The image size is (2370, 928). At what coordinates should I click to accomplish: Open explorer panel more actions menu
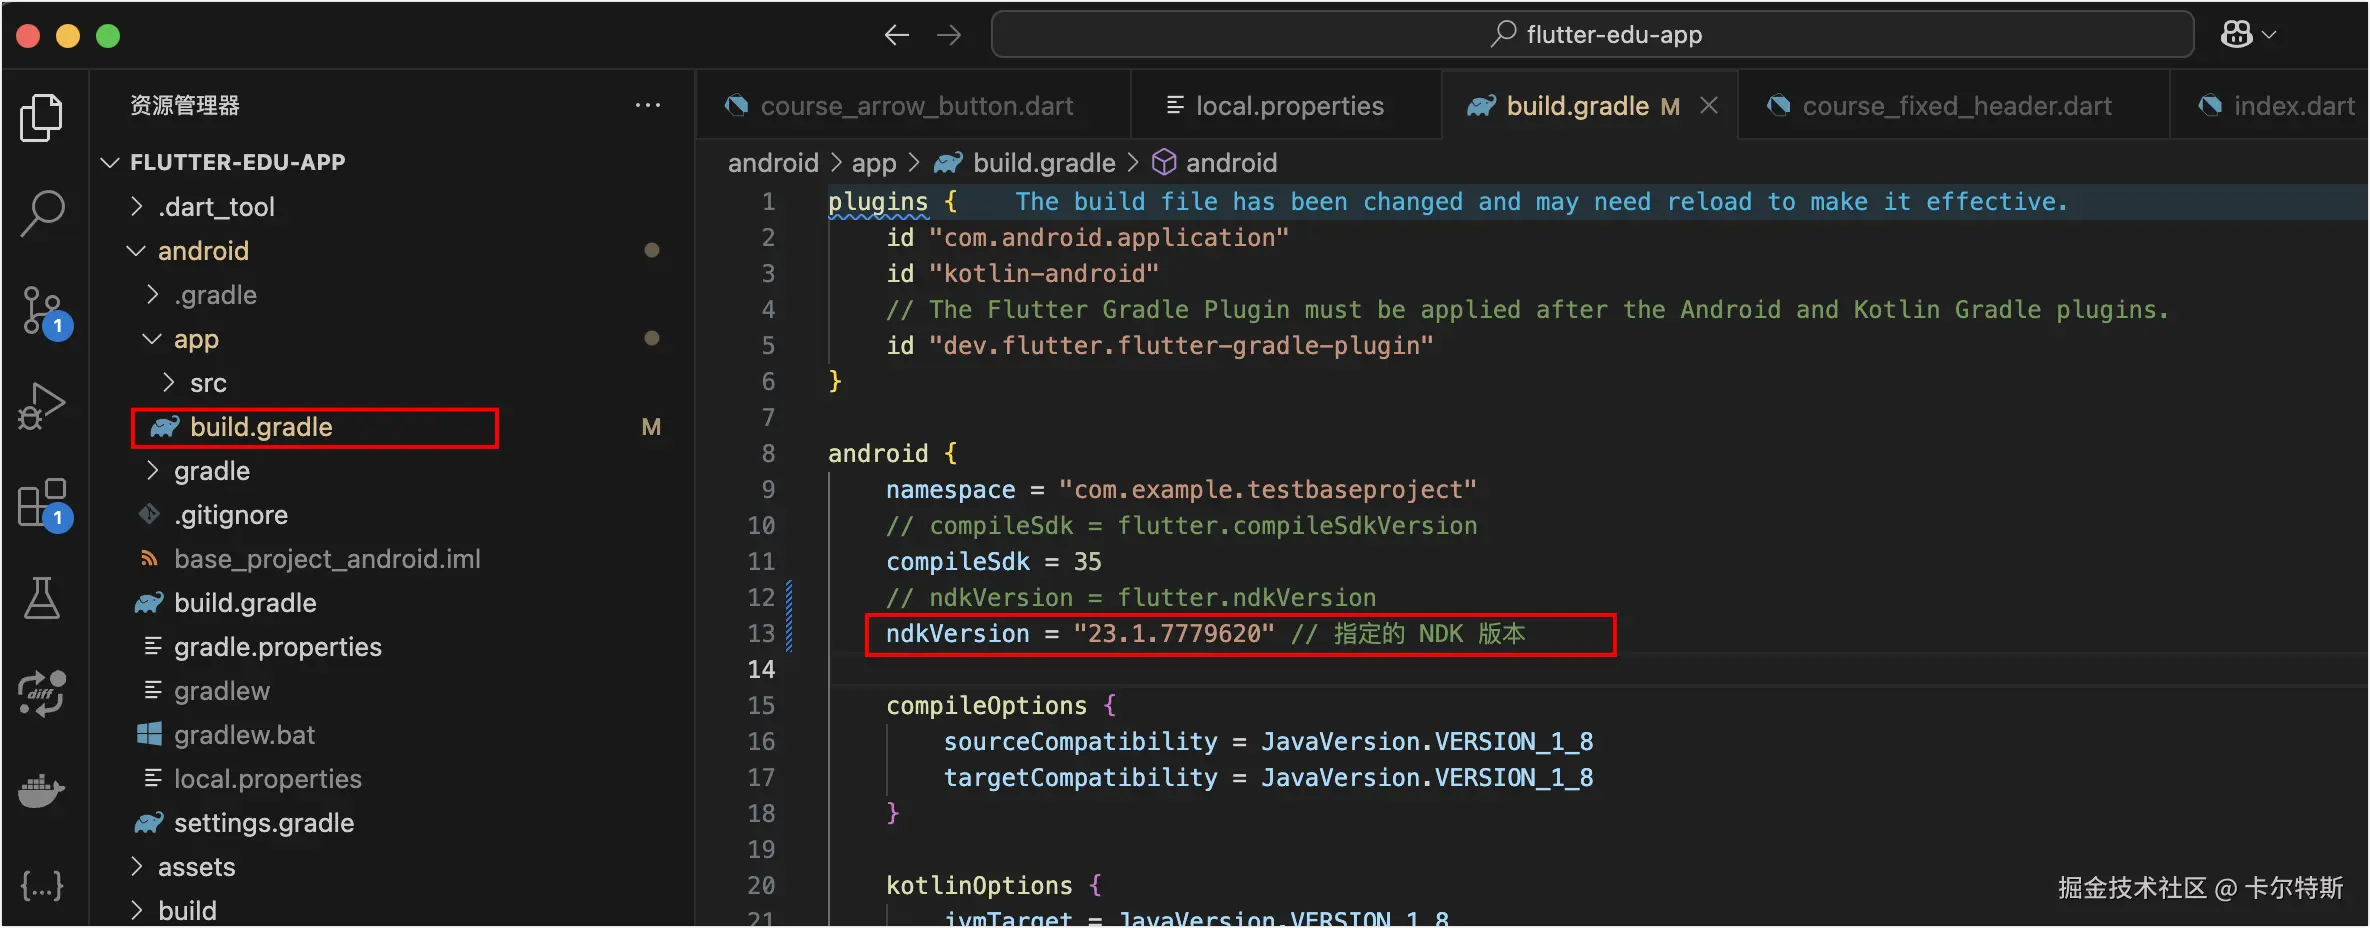pos(648,105)
